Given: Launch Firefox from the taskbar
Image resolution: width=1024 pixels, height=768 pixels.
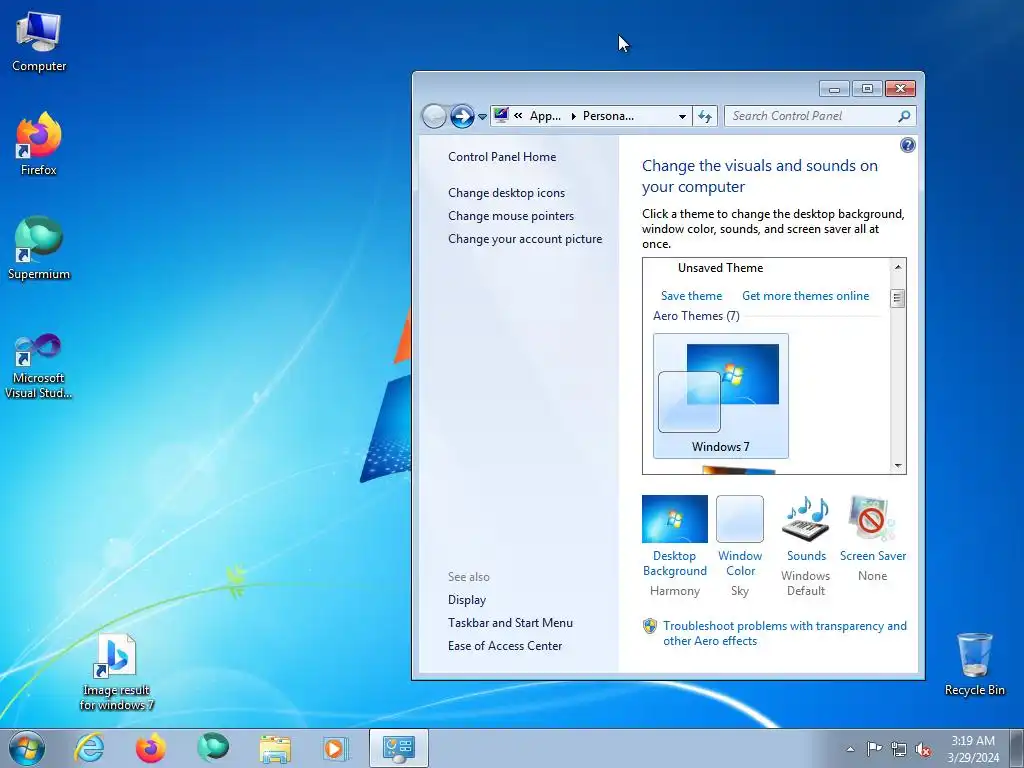Looking at the screenshot, I should pyautogui.click(x=150, y=748).
